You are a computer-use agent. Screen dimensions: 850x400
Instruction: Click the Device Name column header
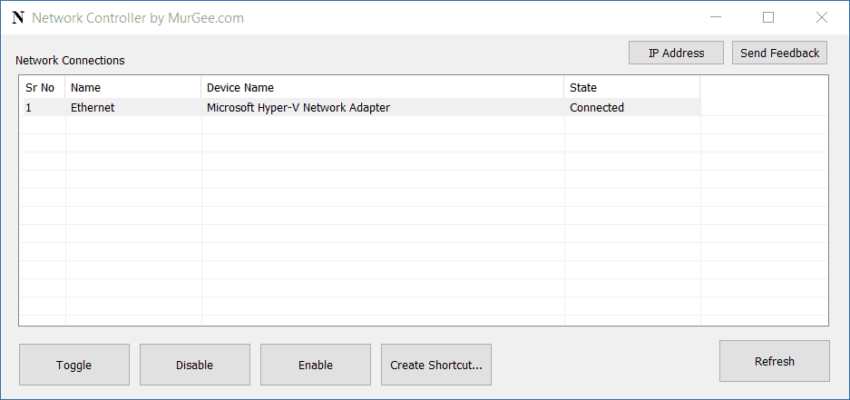pos(383,87)
